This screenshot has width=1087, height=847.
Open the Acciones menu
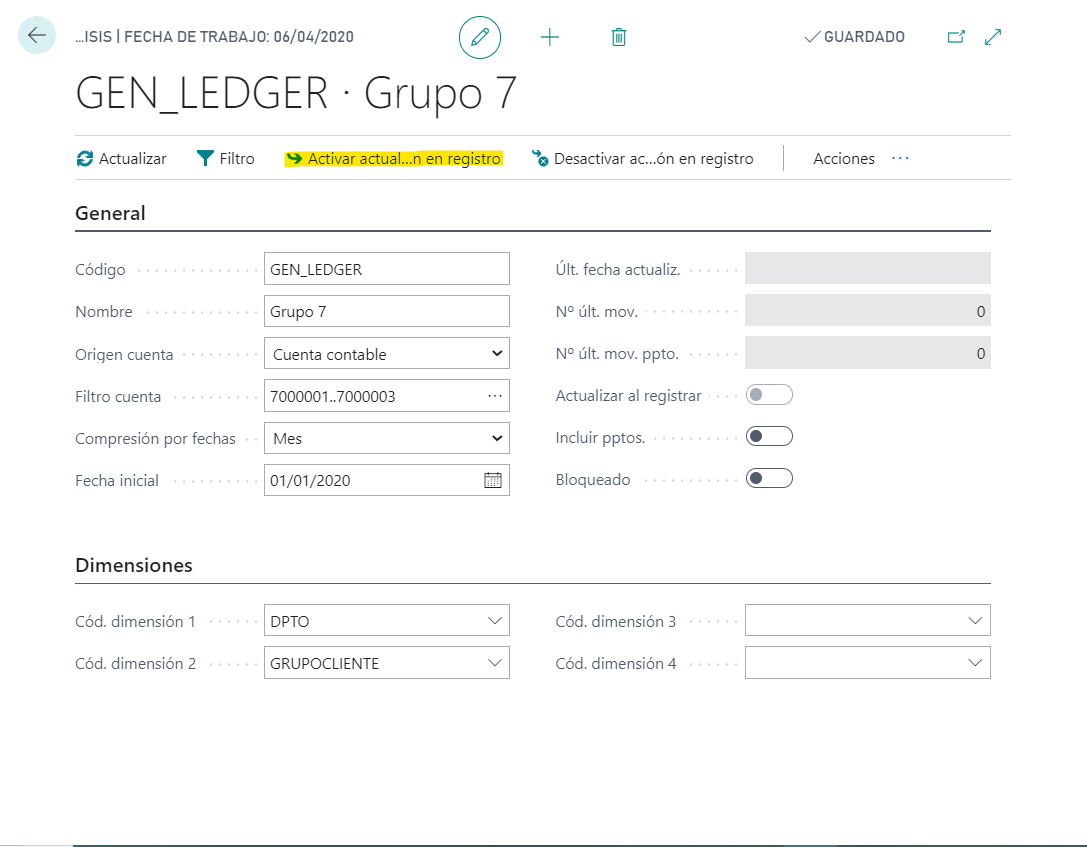point(844,159)
